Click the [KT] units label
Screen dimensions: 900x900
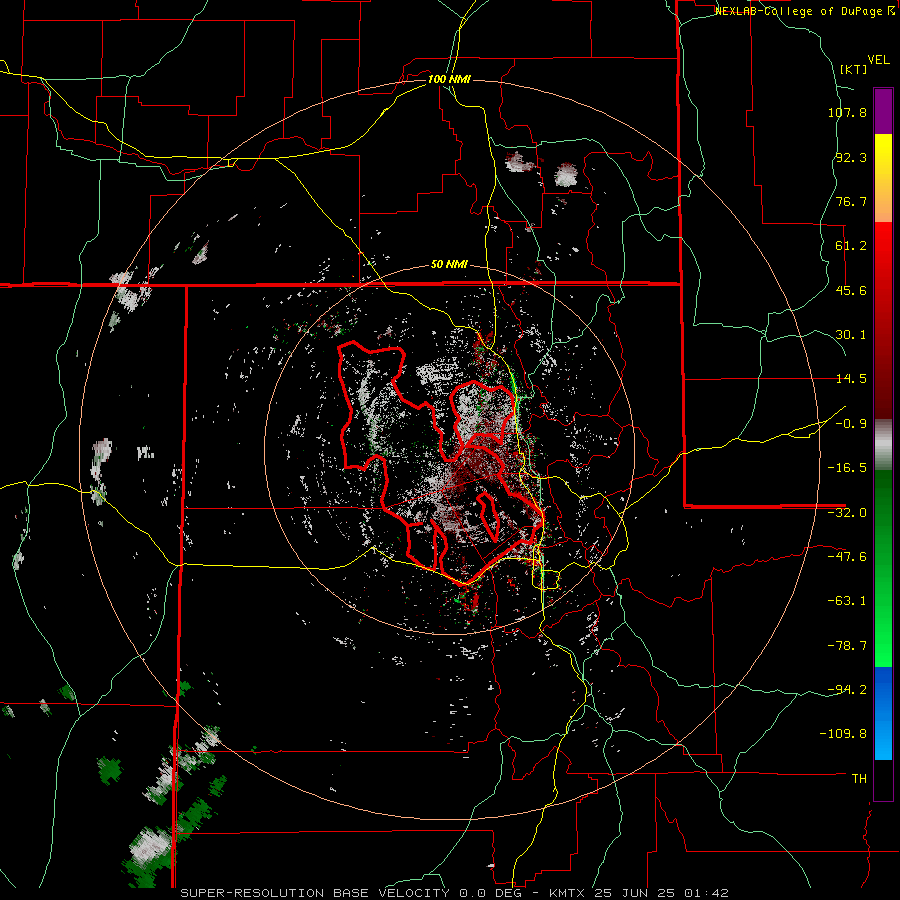coord(853,69)
